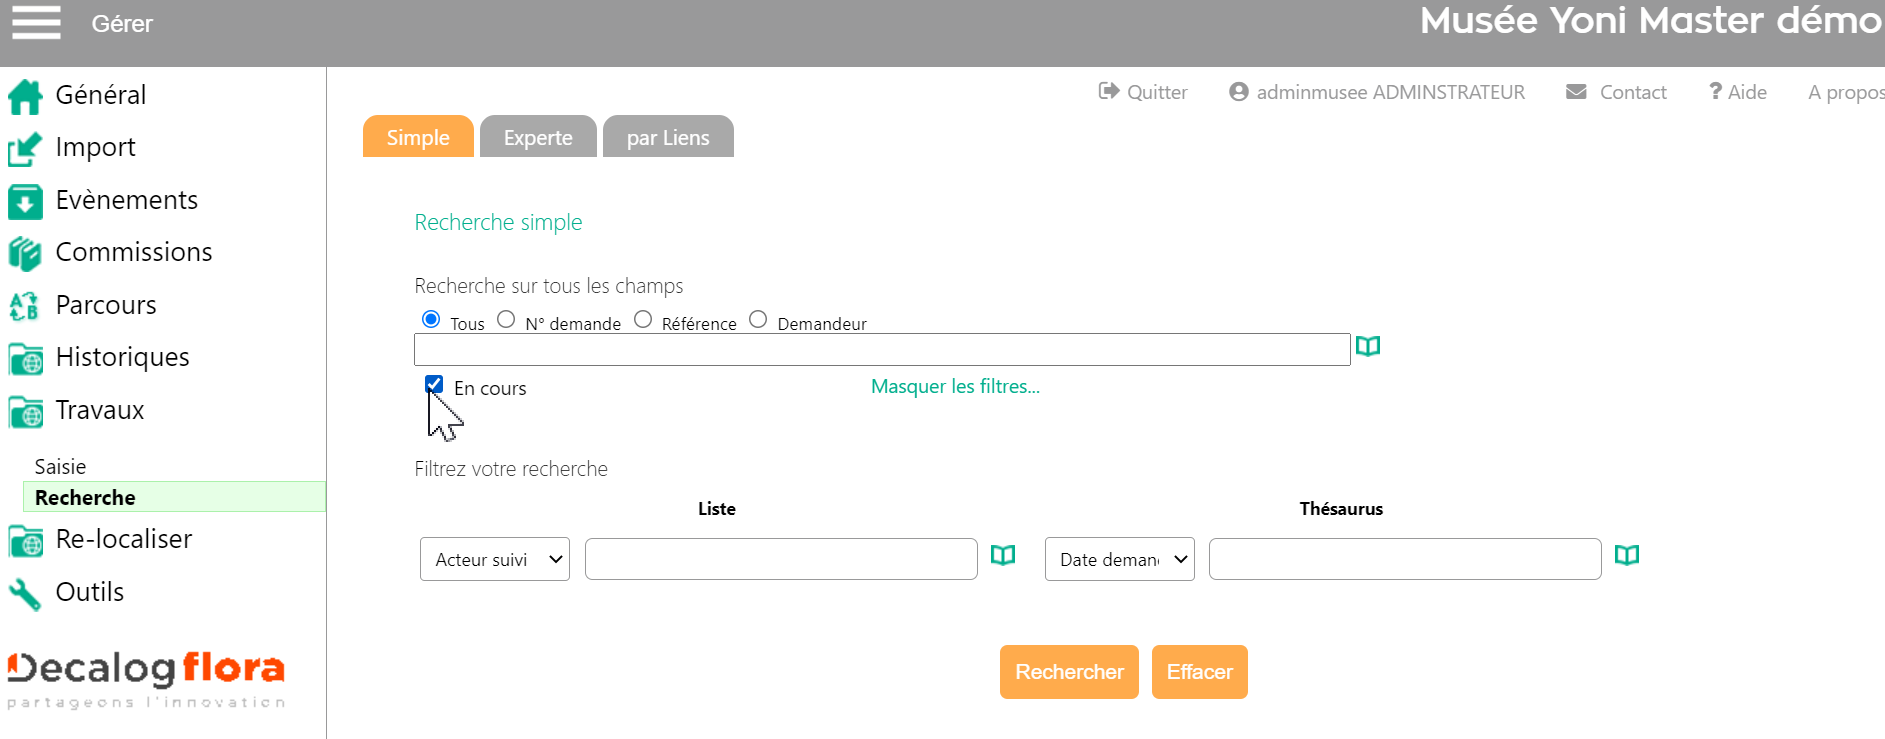Image resolution: width=1885 pixels, height=739 pixels.
Task: Click into the main search text field
Action: [881, 350]
